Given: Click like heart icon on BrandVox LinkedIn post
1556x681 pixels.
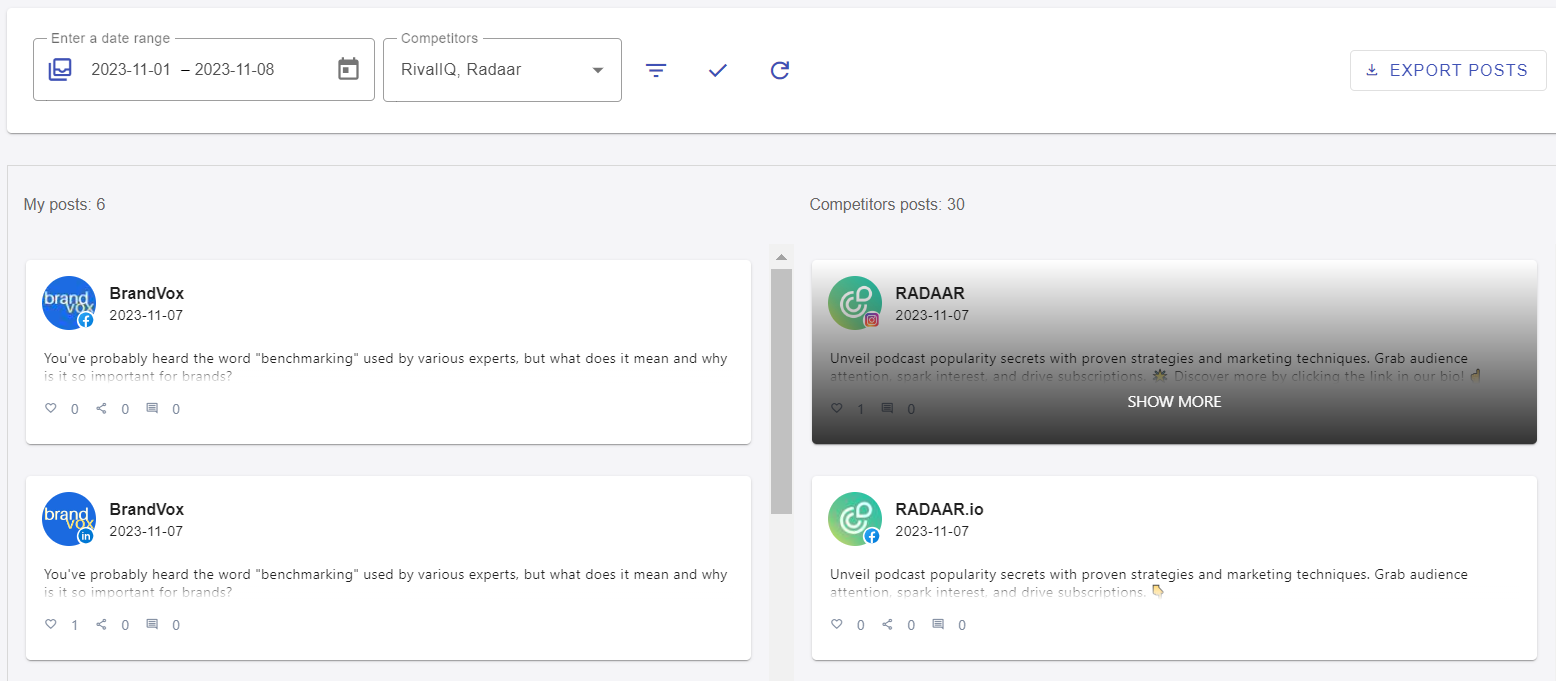Looking at the screenshot, I should pyautogui.click(x=51, y=624).
